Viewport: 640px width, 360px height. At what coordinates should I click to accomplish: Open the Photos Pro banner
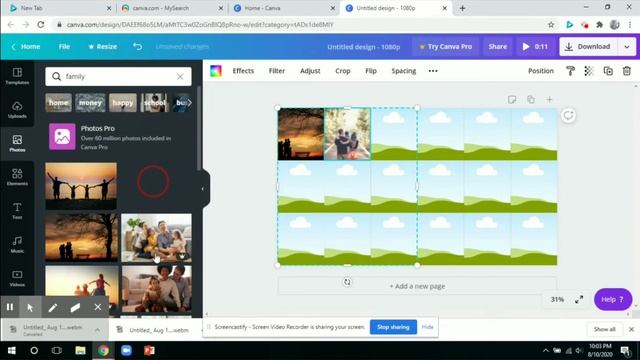tap(118, 137)
